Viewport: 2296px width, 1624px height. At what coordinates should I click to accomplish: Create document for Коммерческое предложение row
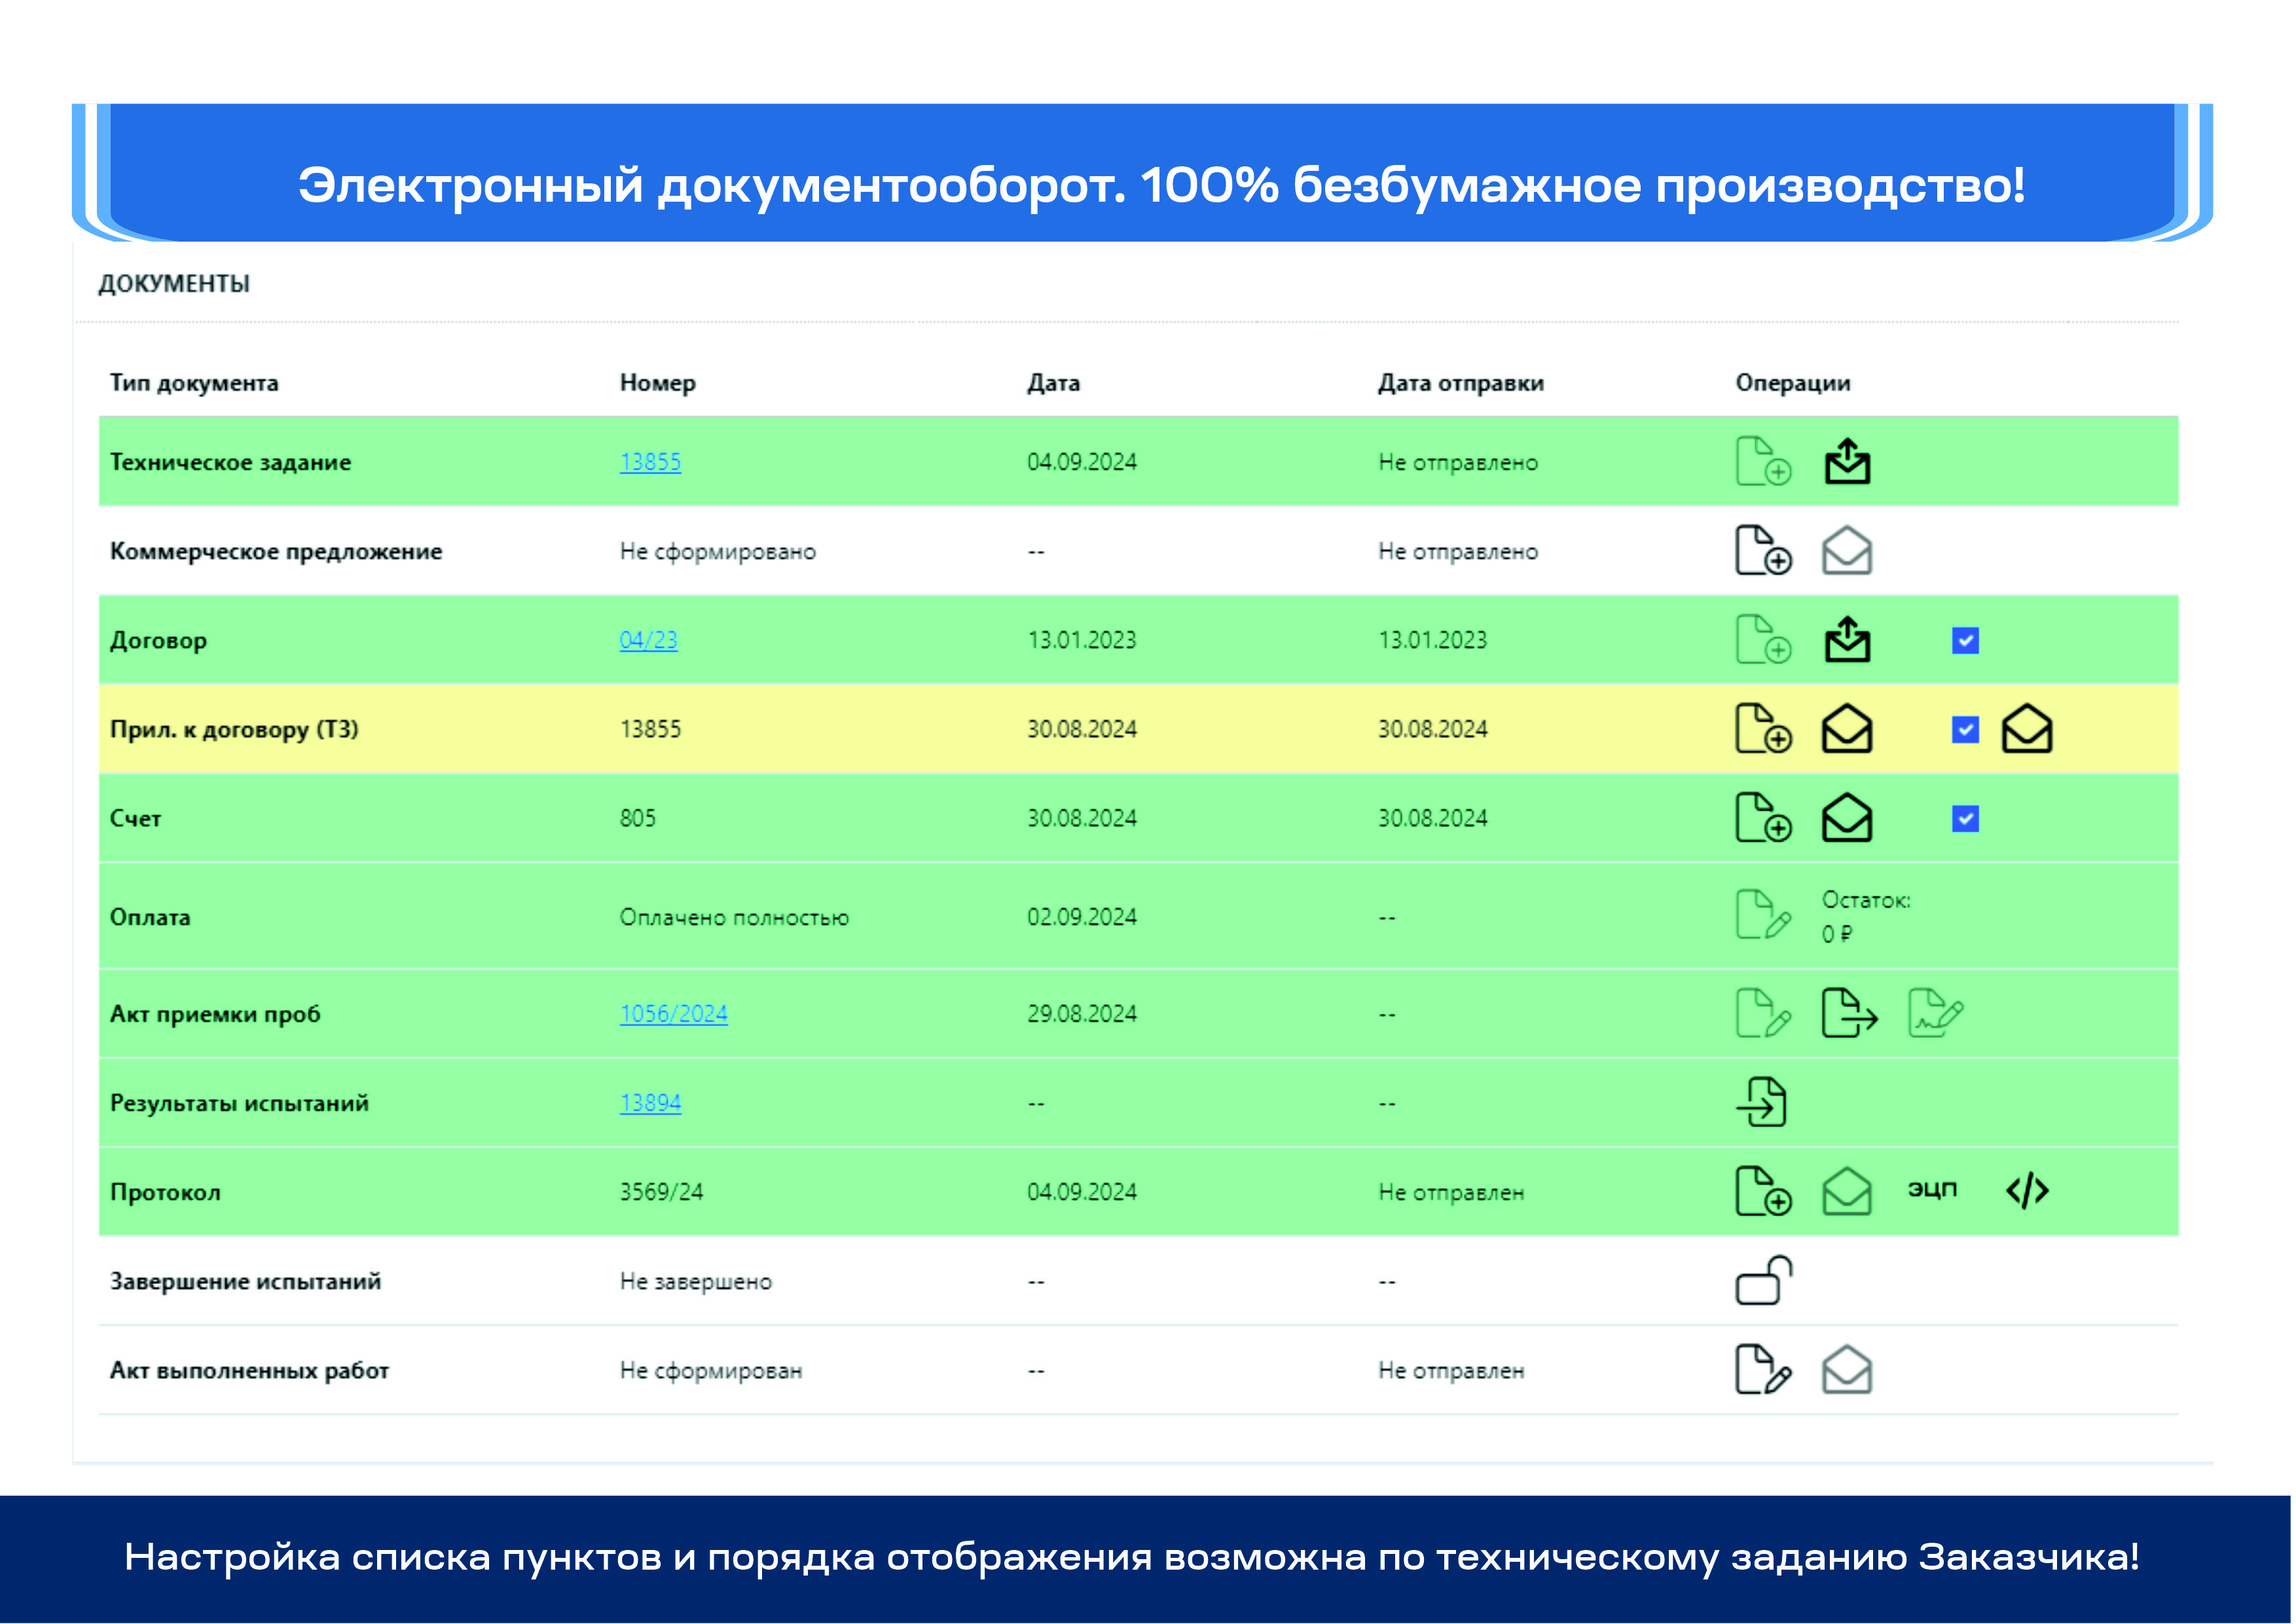pos(1762,551)
